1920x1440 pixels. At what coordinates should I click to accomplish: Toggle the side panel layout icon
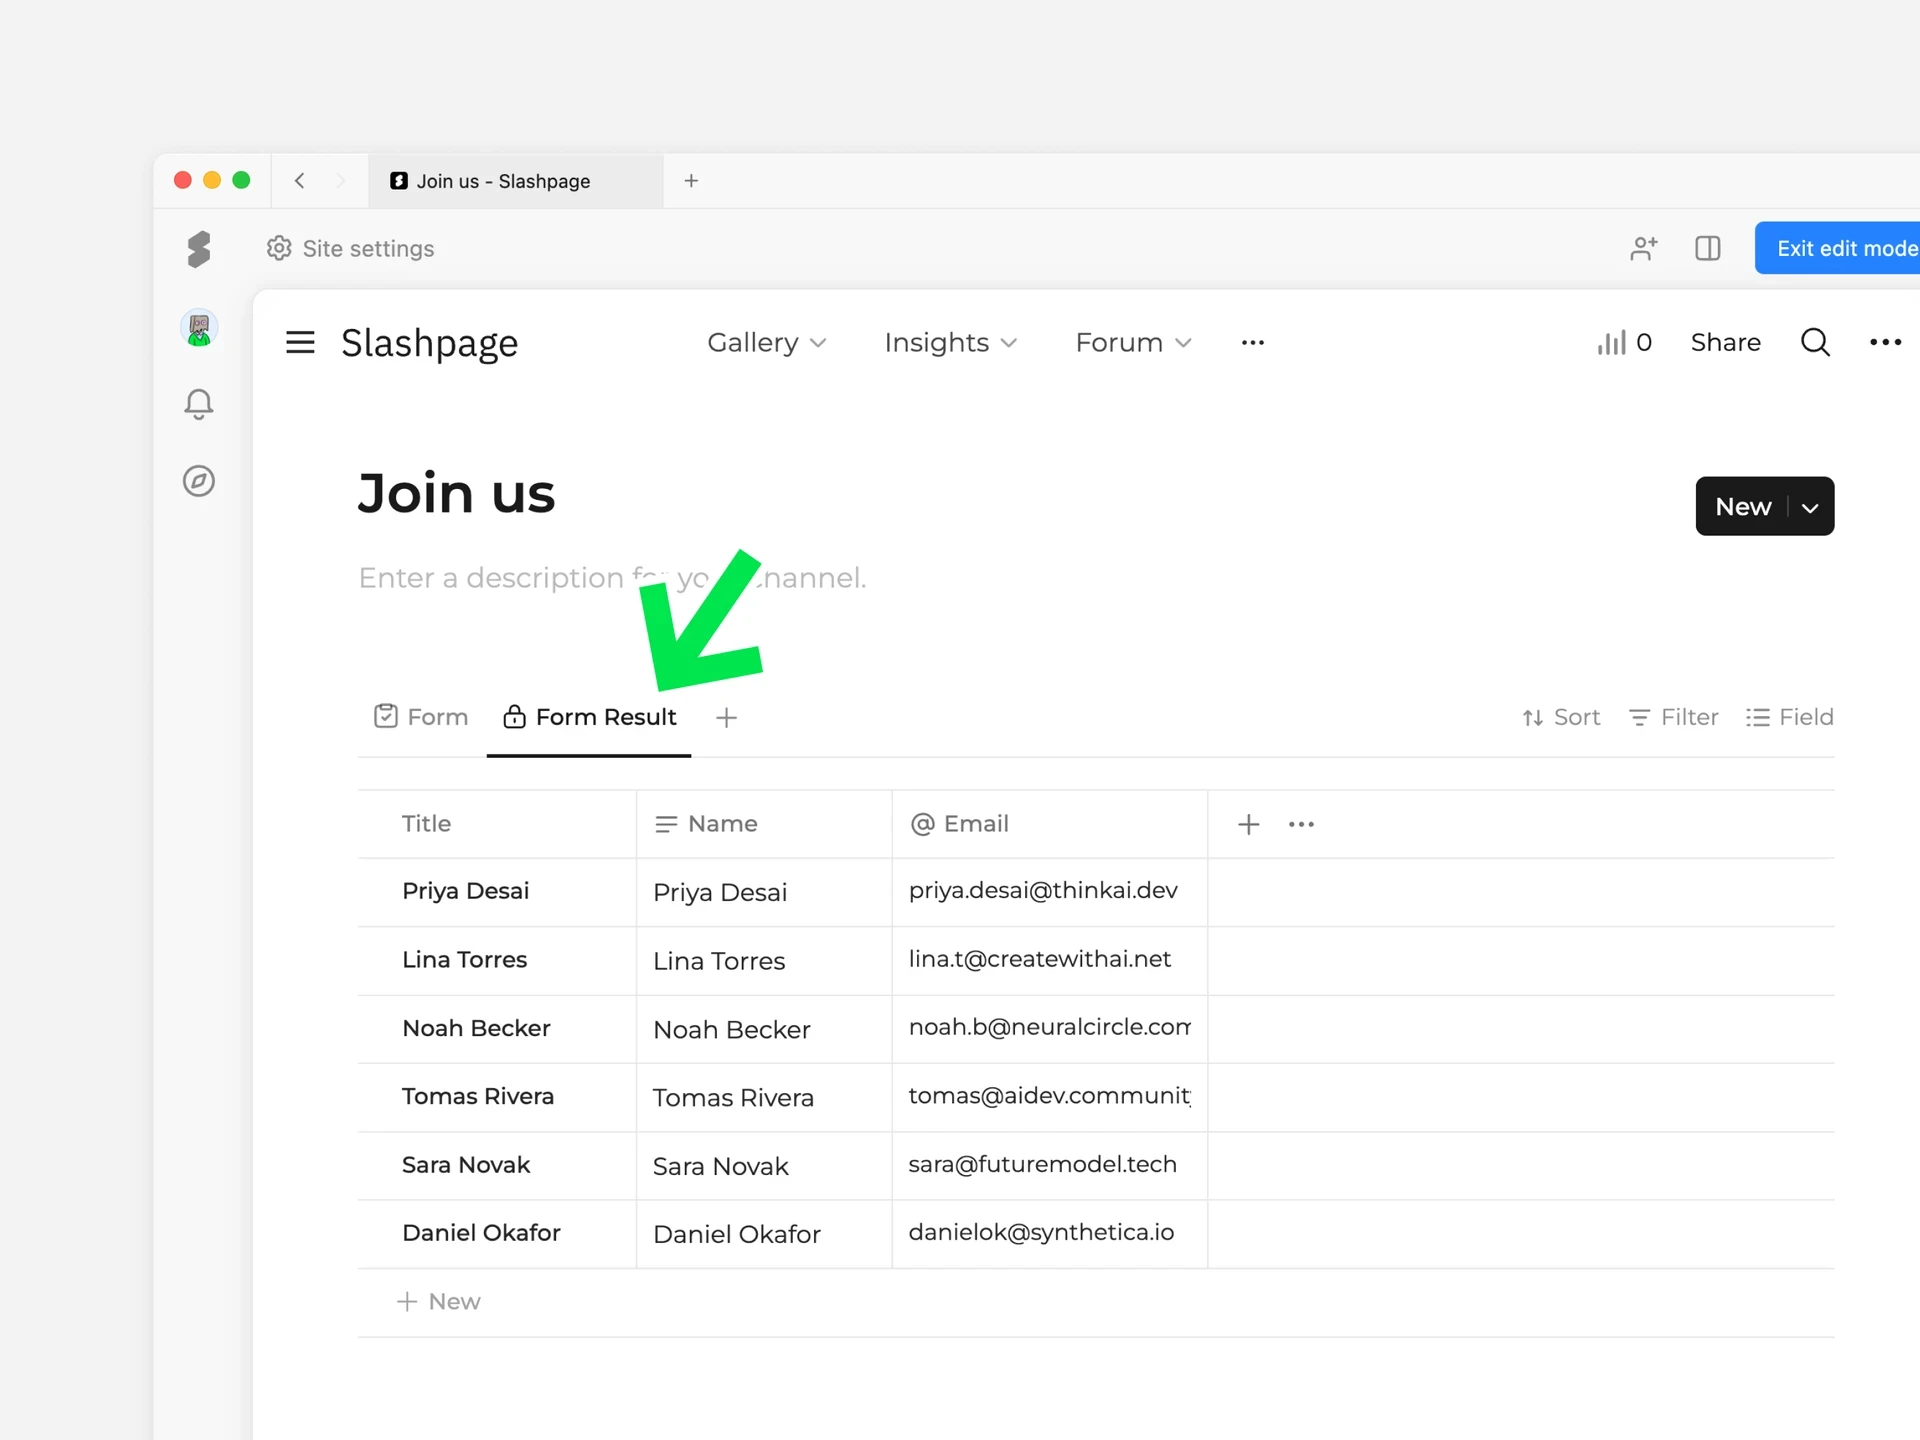tap(1708, 248)
